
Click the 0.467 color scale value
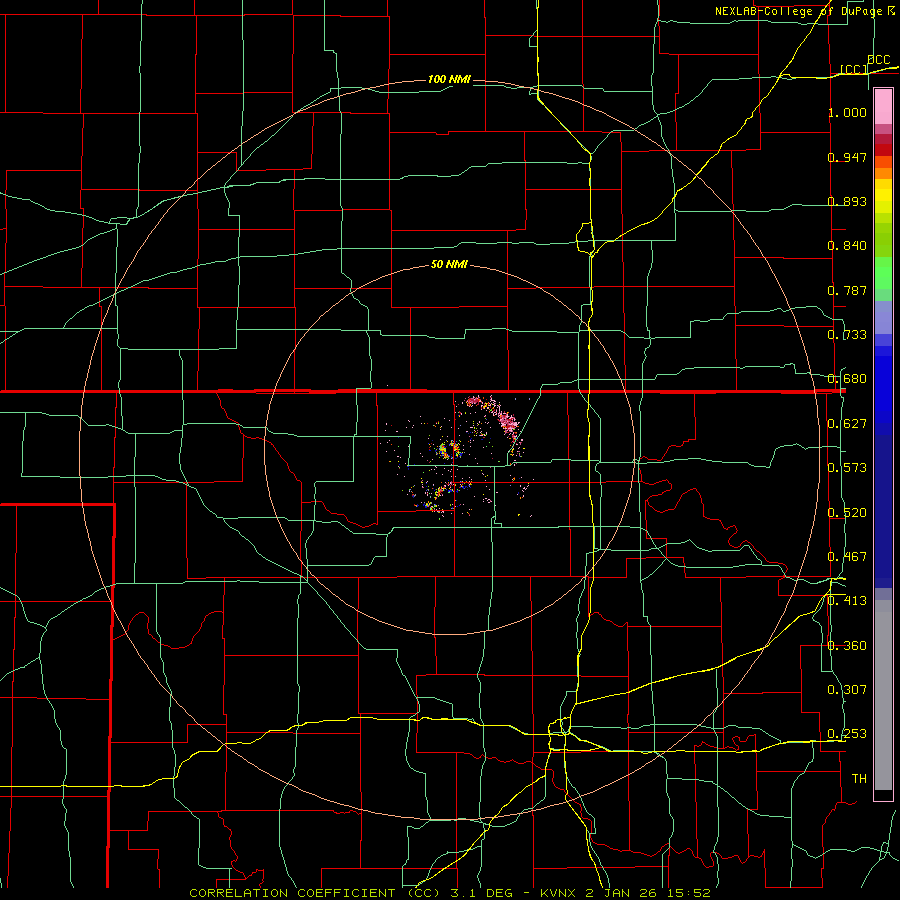pos(847,557)
